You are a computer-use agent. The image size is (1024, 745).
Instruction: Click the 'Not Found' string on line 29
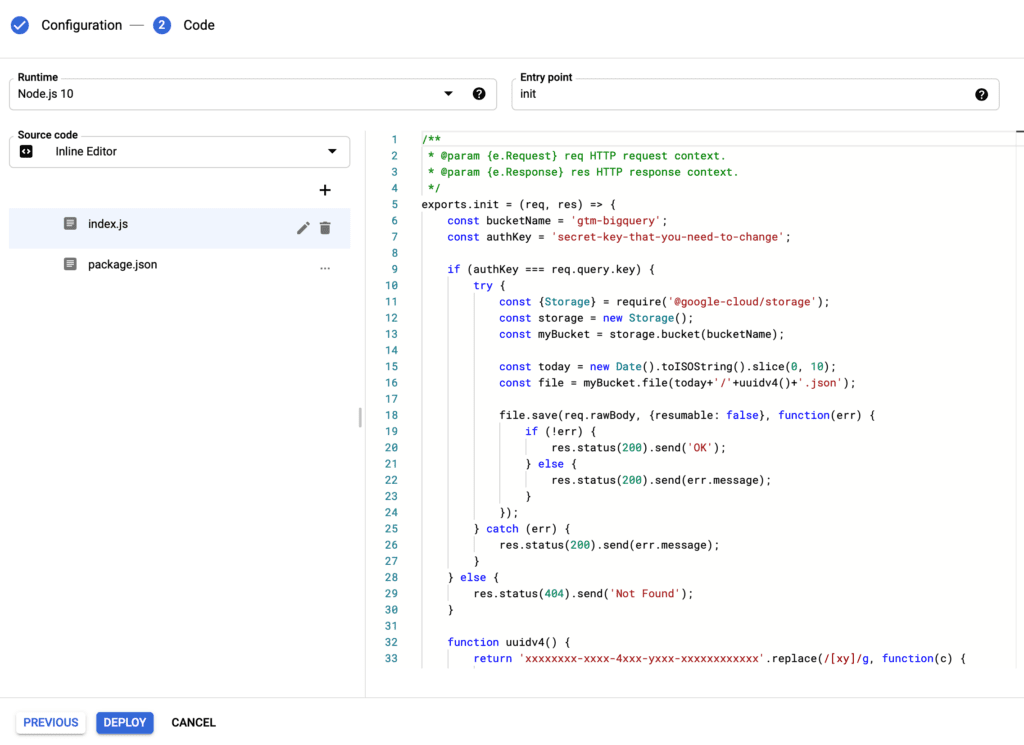point(645,594)
